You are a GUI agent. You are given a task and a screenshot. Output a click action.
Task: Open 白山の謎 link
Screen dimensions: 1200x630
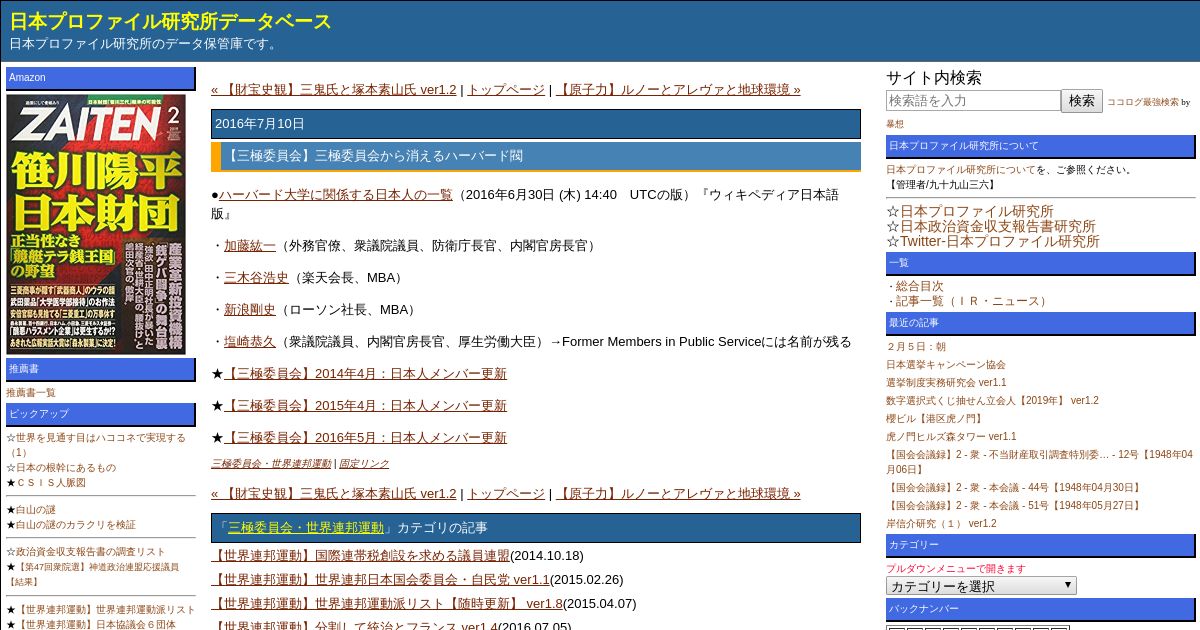click(x=36, y=509)
